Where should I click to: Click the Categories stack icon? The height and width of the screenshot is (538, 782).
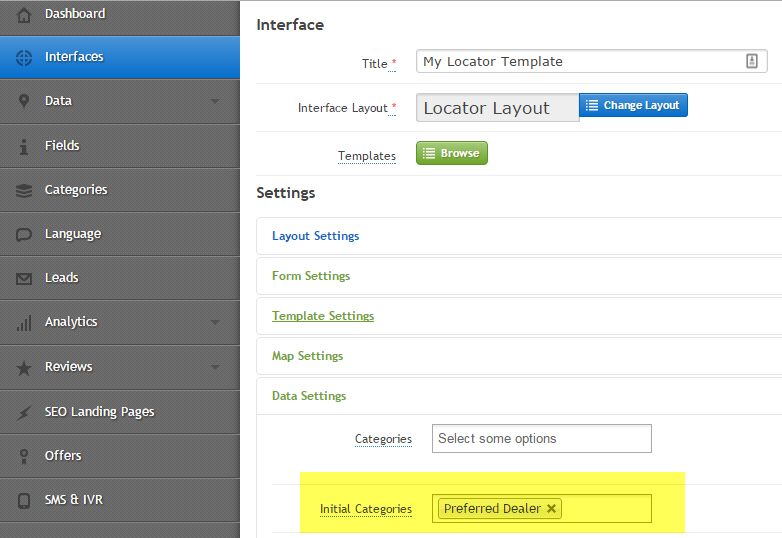23,190
